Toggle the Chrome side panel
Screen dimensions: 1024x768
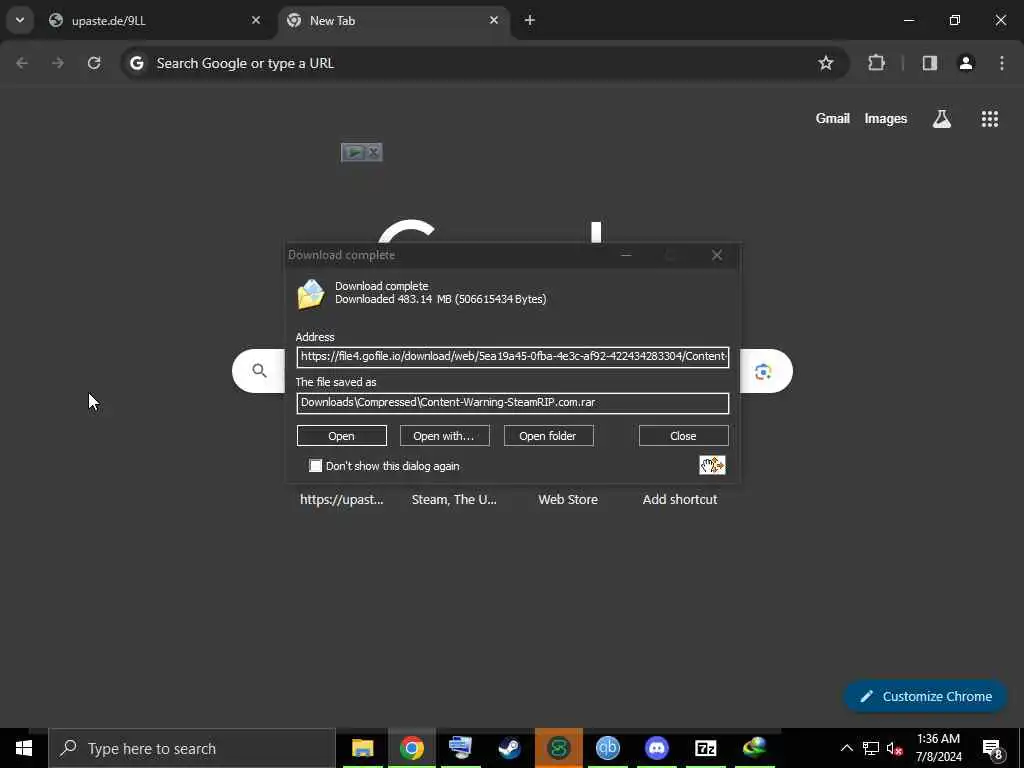(929, 63)
